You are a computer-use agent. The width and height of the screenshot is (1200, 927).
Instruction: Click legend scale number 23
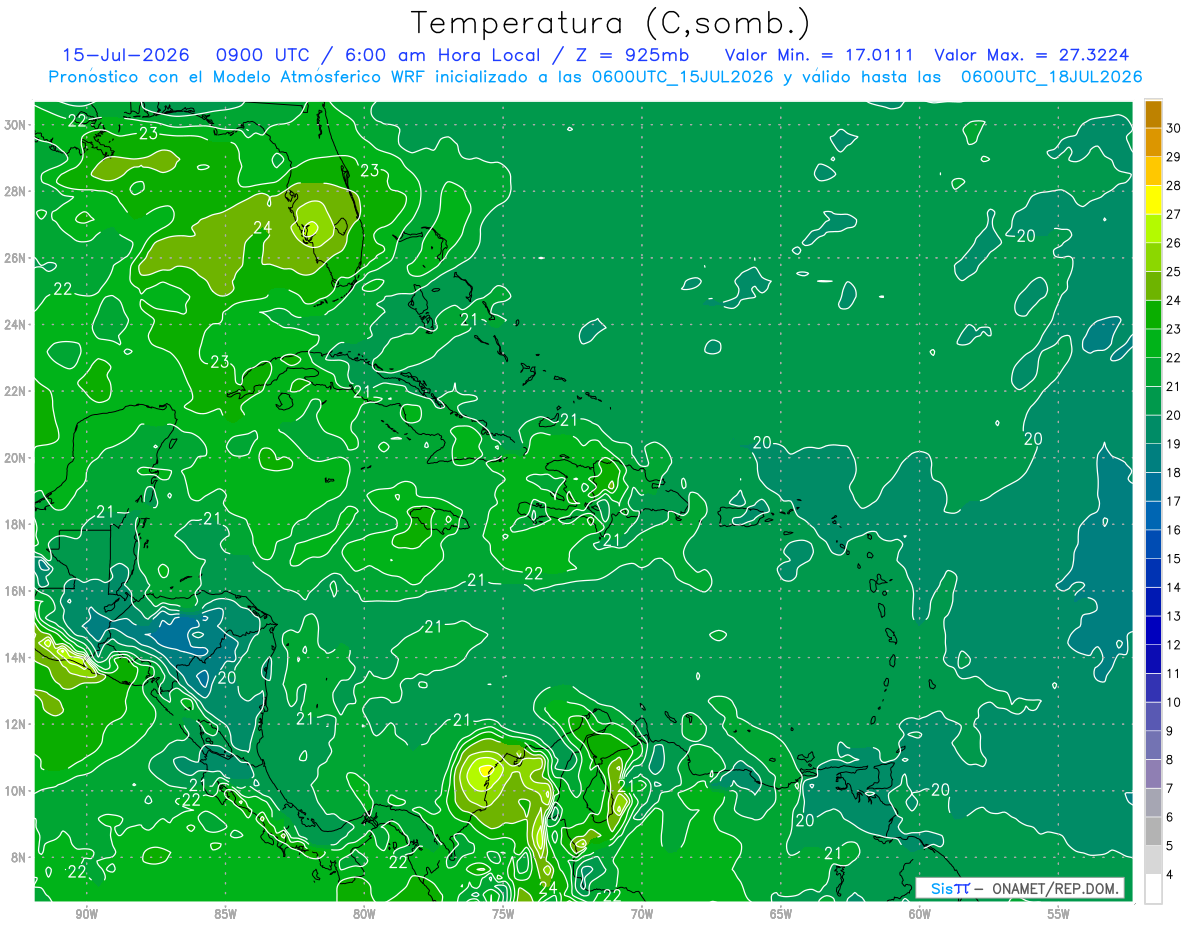(x=1174, y=329)
